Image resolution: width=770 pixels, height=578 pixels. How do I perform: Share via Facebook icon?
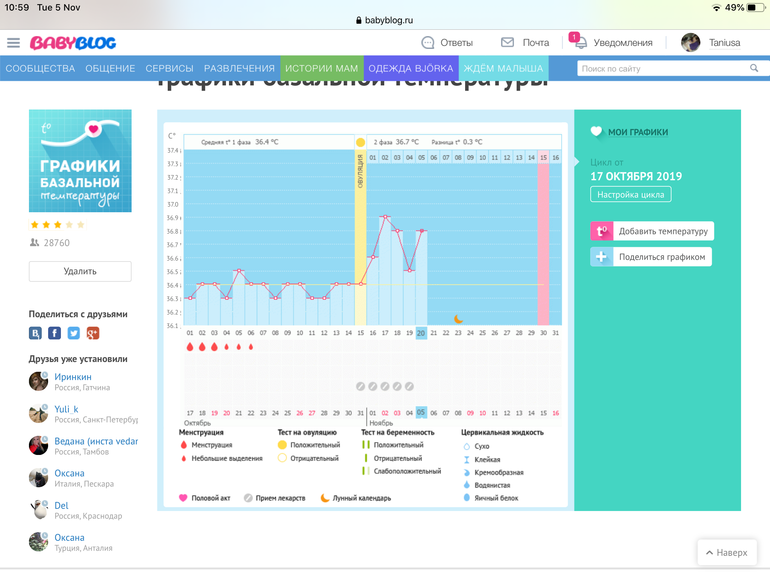[x=54, y=333]
